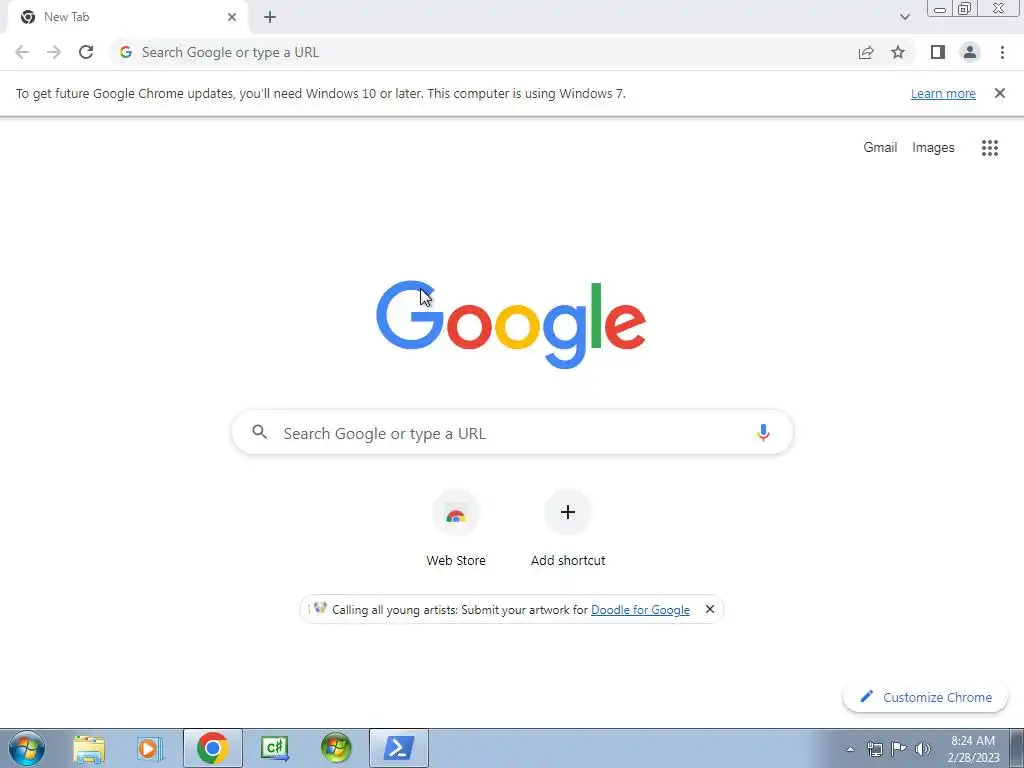Open the C# application on taskbar
Viewport: 1024px width, 768px height.
pos(275,748)
